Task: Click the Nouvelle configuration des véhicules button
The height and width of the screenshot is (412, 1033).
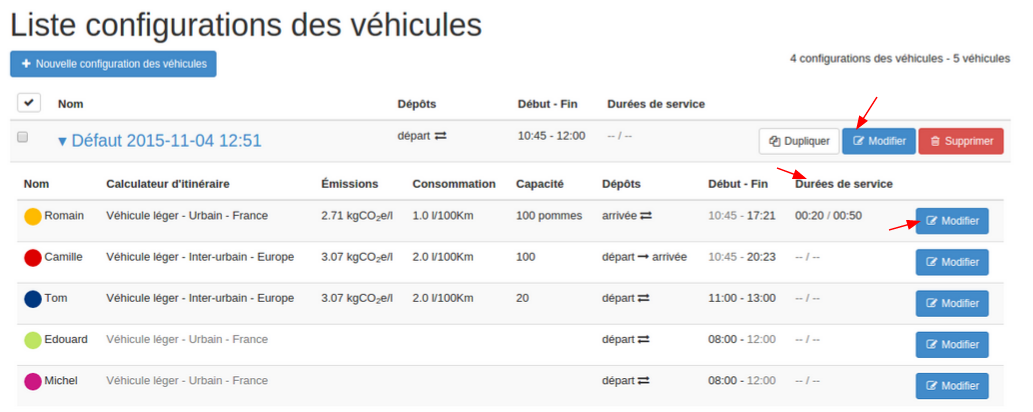Action: coord(113,64)
